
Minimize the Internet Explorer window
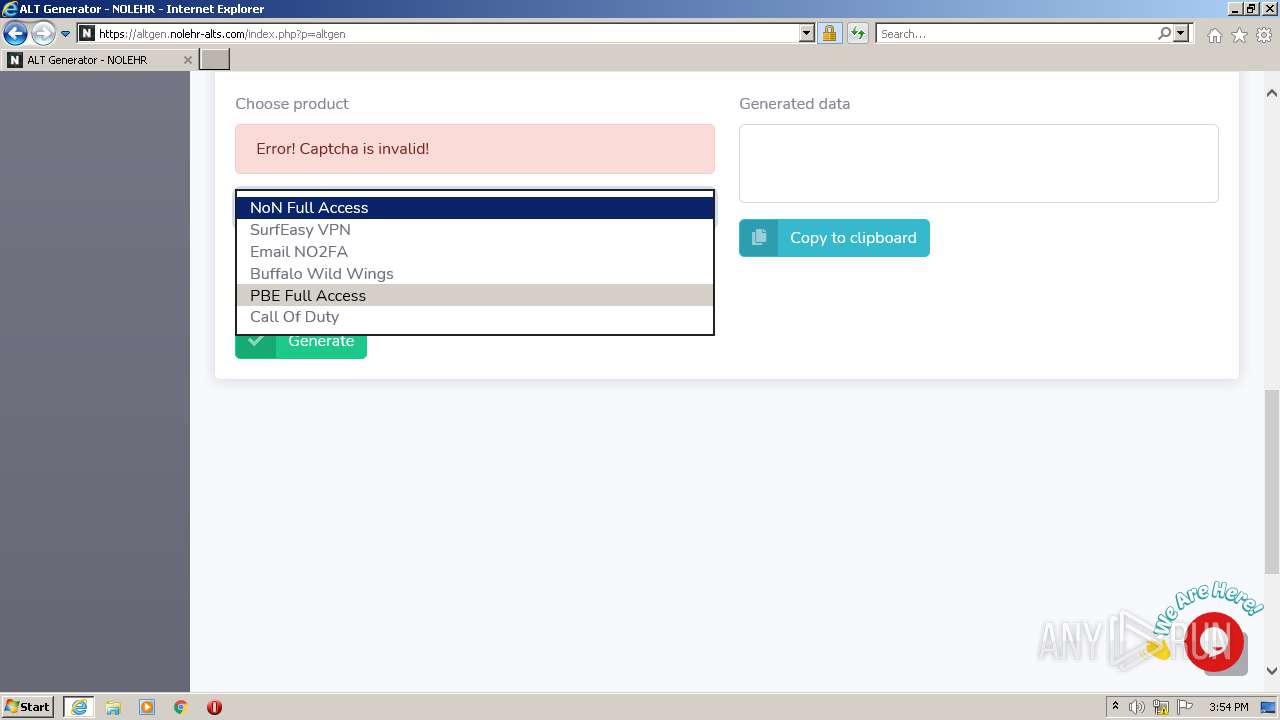(1234, 9)
